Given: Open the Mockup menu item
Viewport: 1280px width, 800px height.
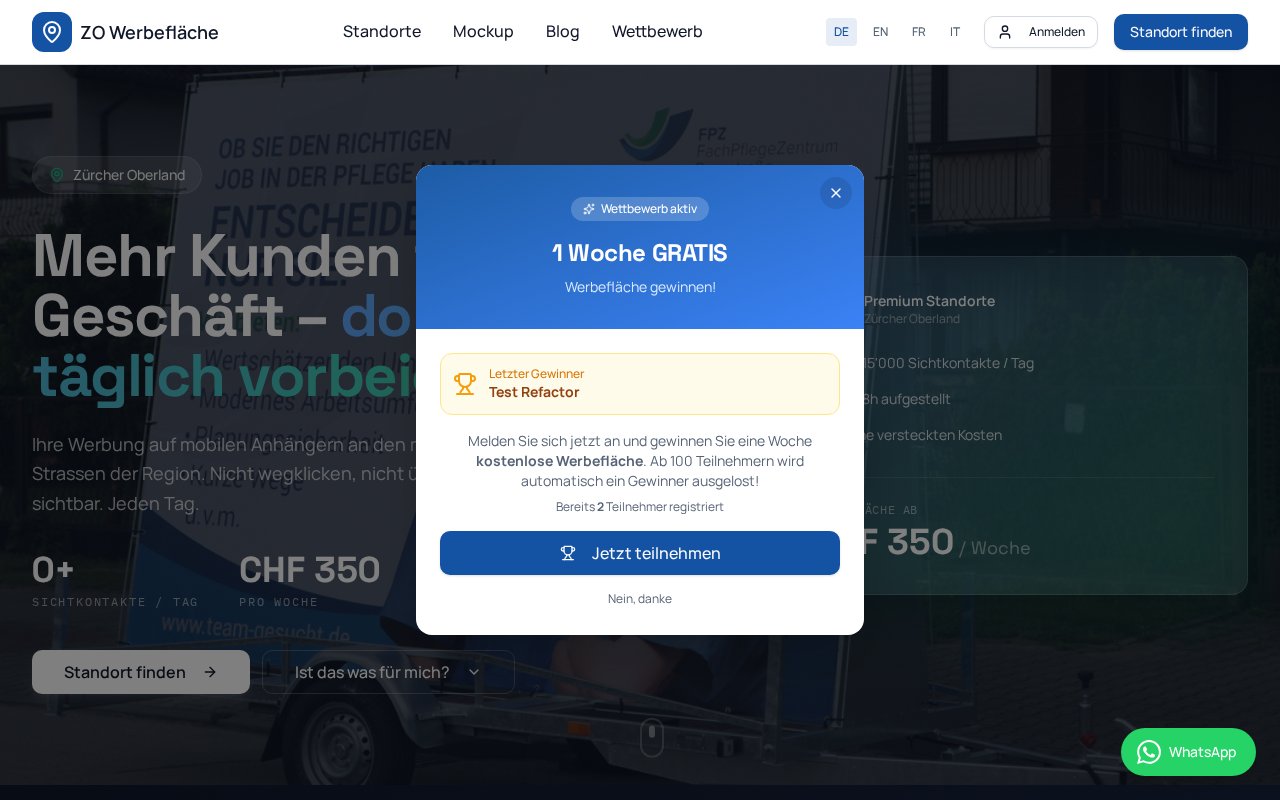Looking at the screenshot, I should tap(483, 31).
